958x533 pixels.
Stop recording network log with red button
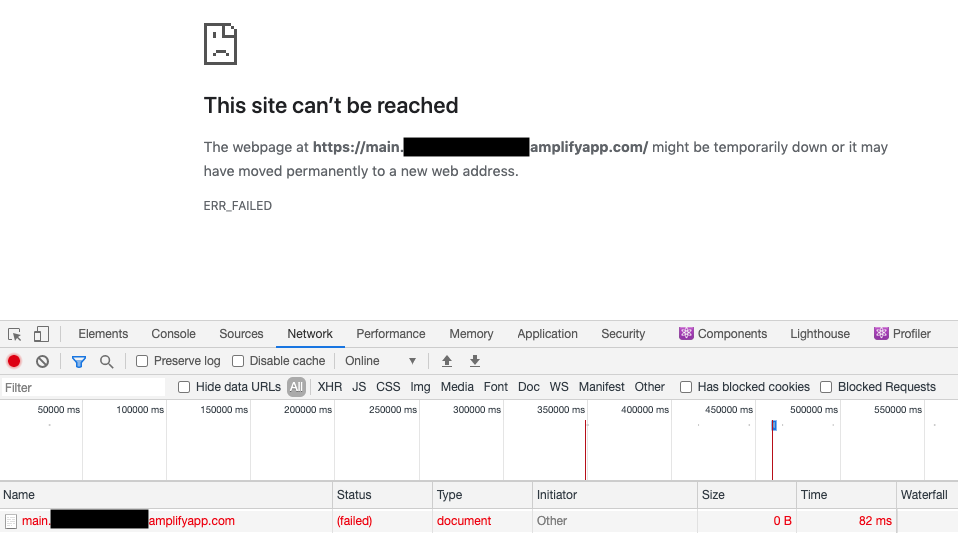click(x=13, y=361)
